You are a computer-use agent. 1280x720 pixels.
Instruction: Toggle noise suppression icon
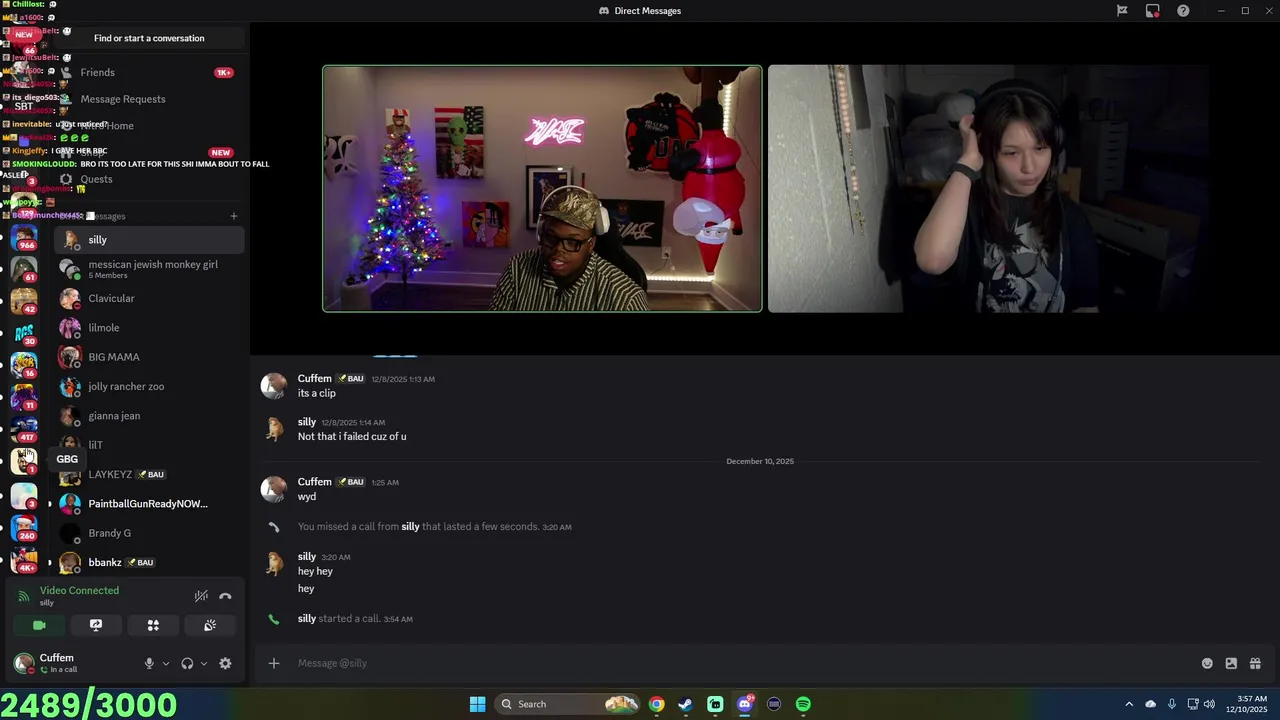(201, 596)
